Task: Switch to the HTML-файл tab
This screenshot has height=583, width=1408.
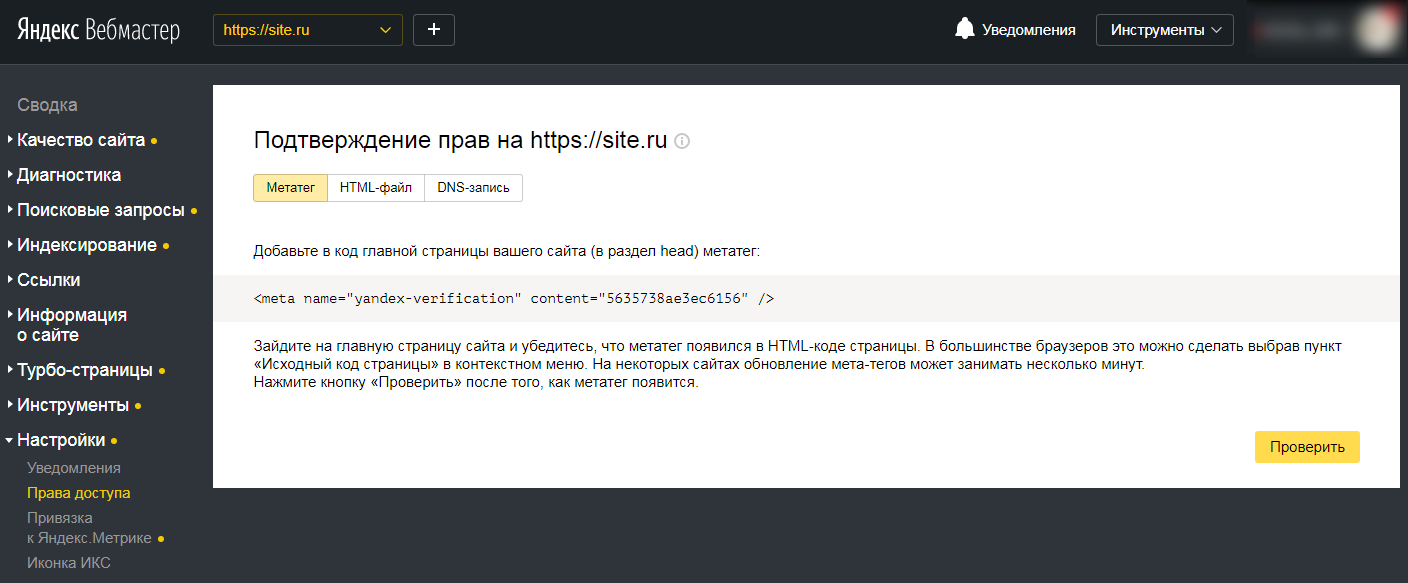Action: (376, 188)
